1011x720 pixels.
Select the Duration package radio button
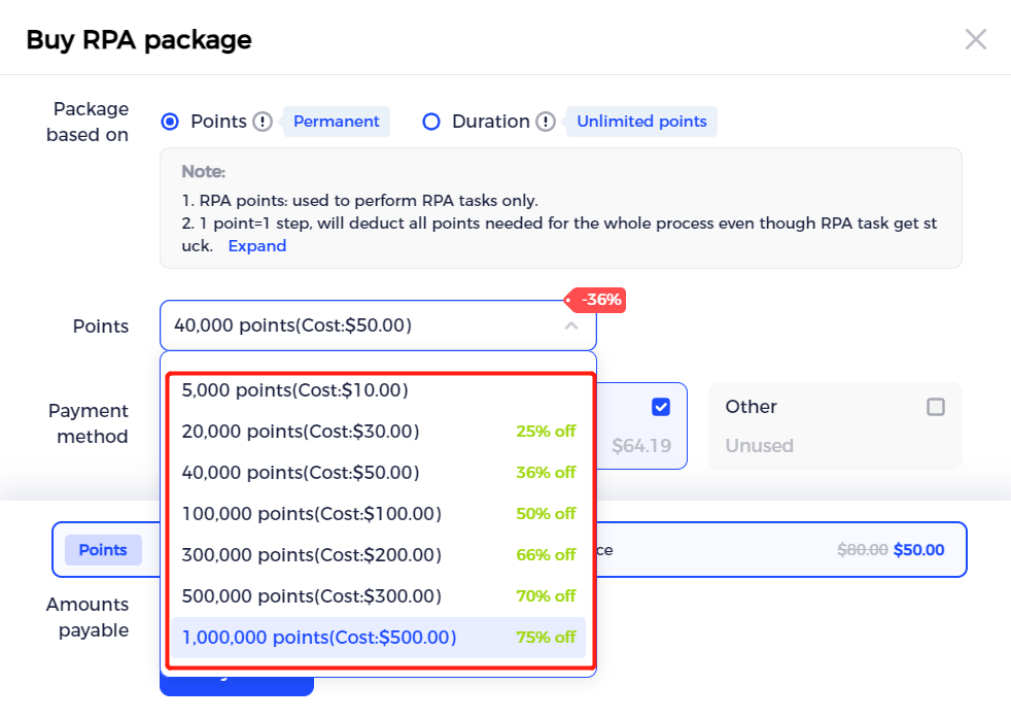click(x=431, y=121)
